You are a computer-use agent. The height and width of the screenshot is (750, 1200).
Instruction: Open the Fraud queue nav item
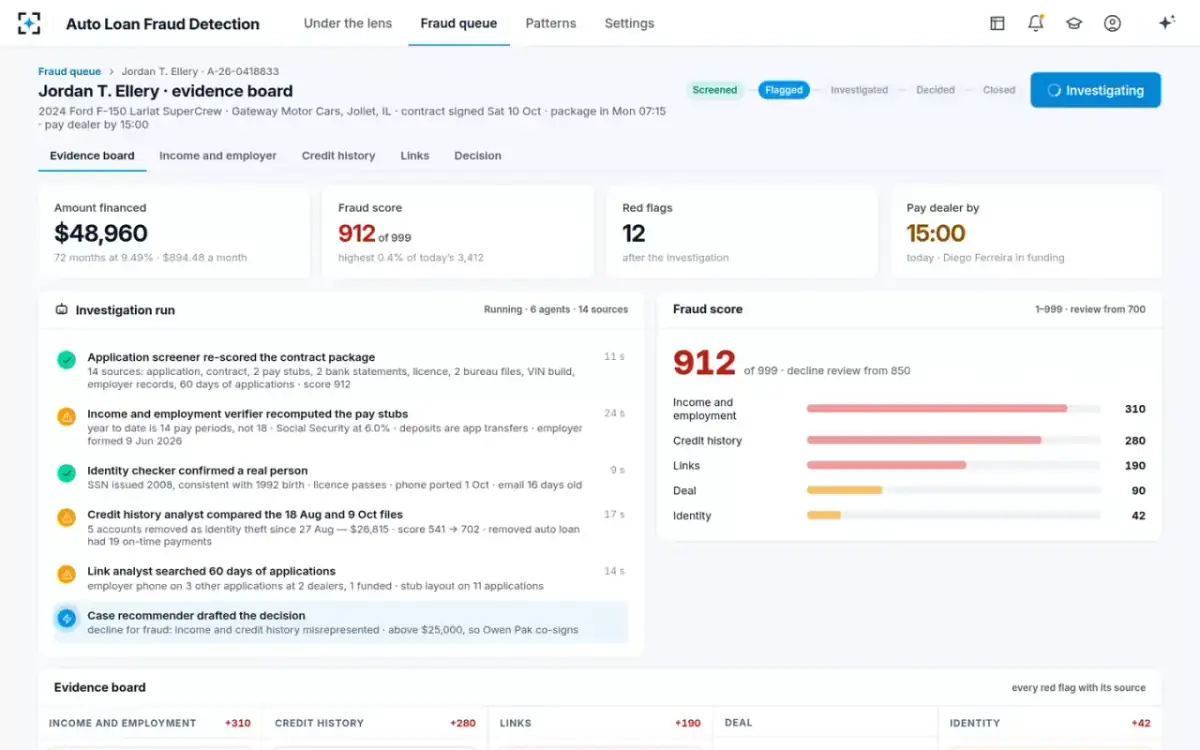point(459,23)
